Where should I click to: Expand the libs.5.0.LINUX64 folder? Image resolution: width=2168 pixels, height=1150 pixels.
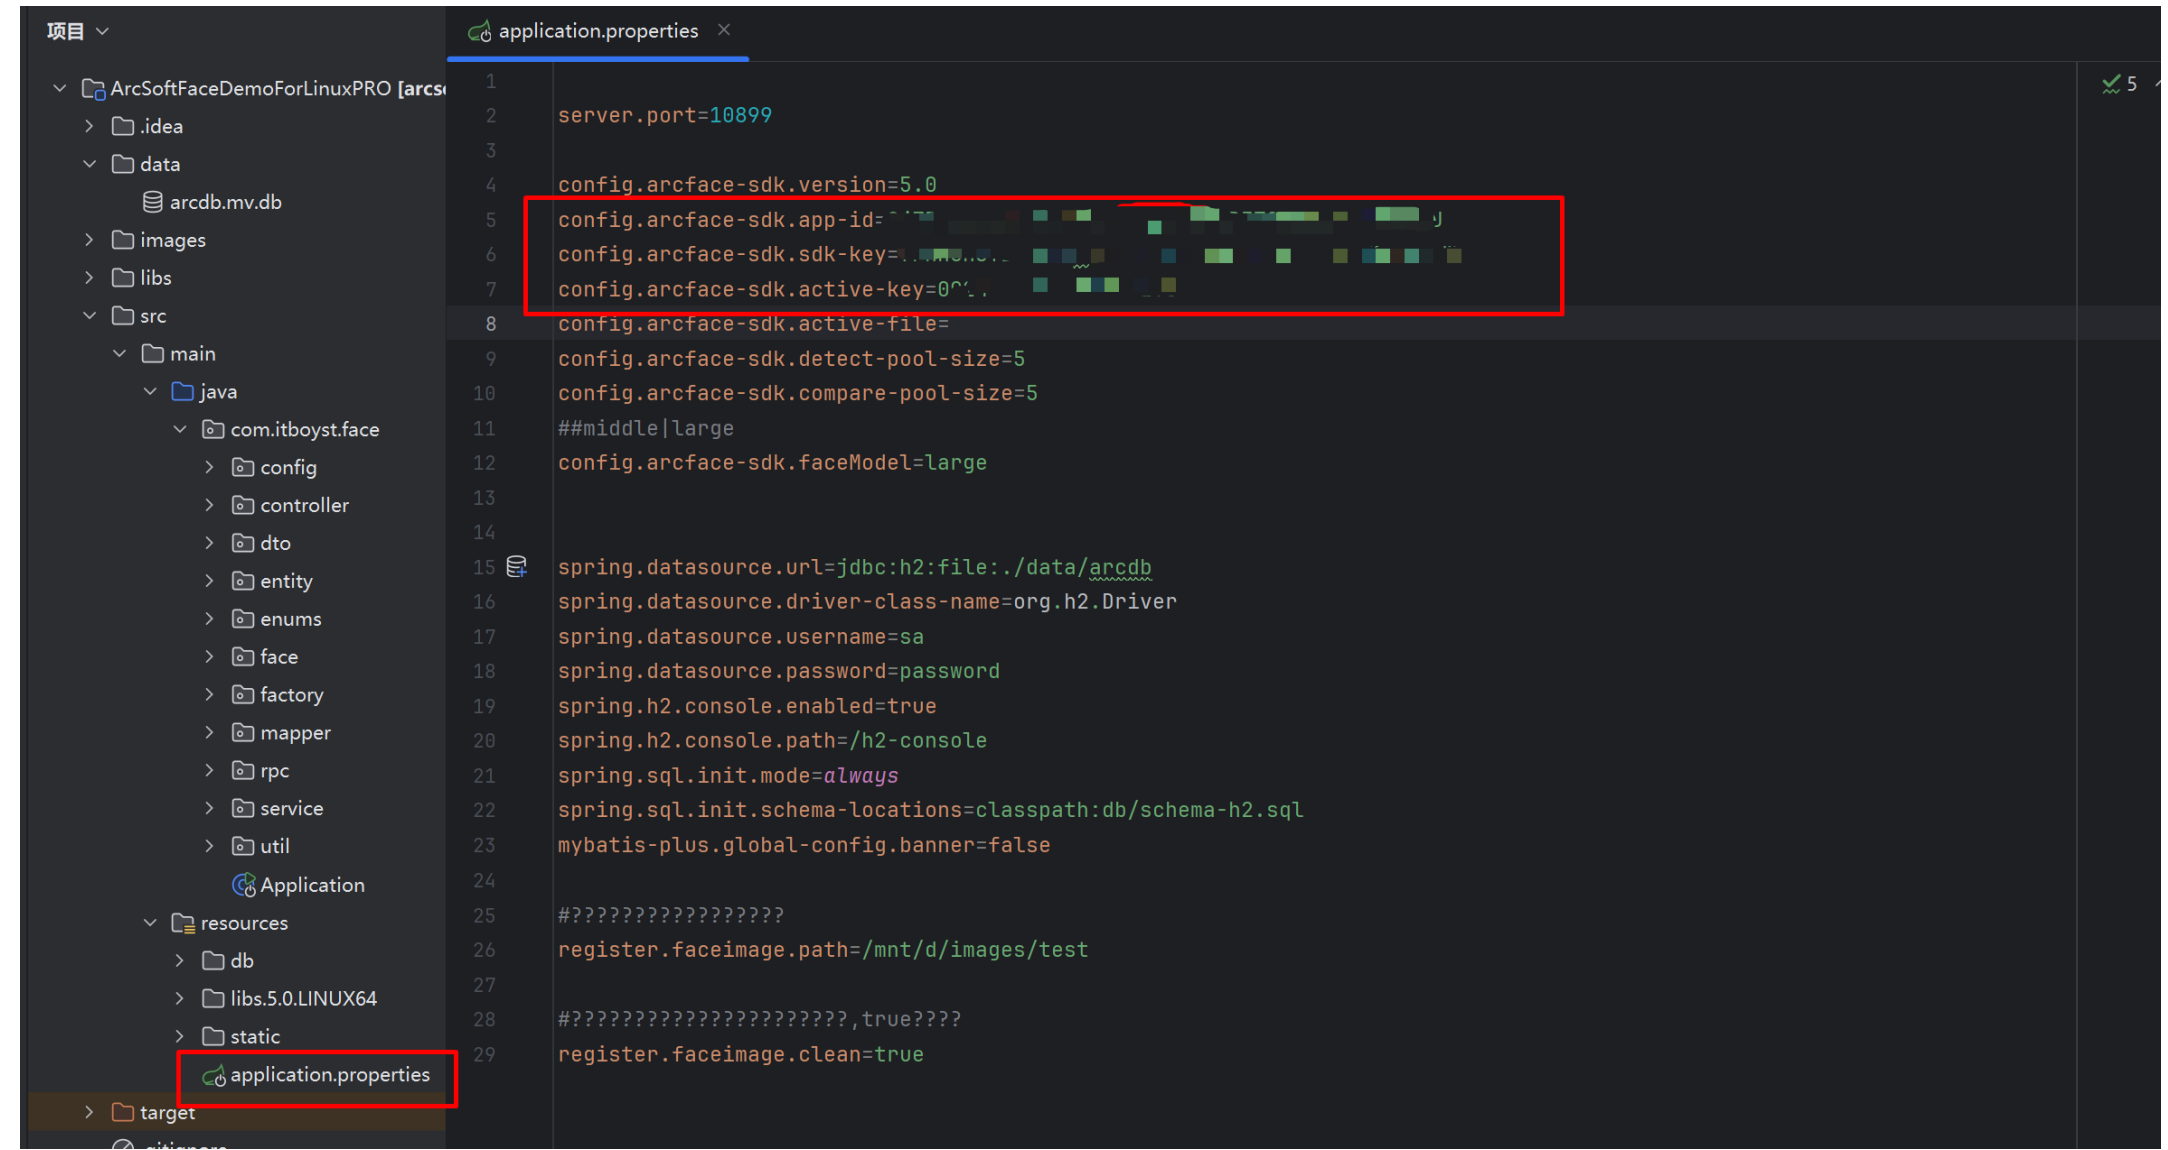[179, 999]
